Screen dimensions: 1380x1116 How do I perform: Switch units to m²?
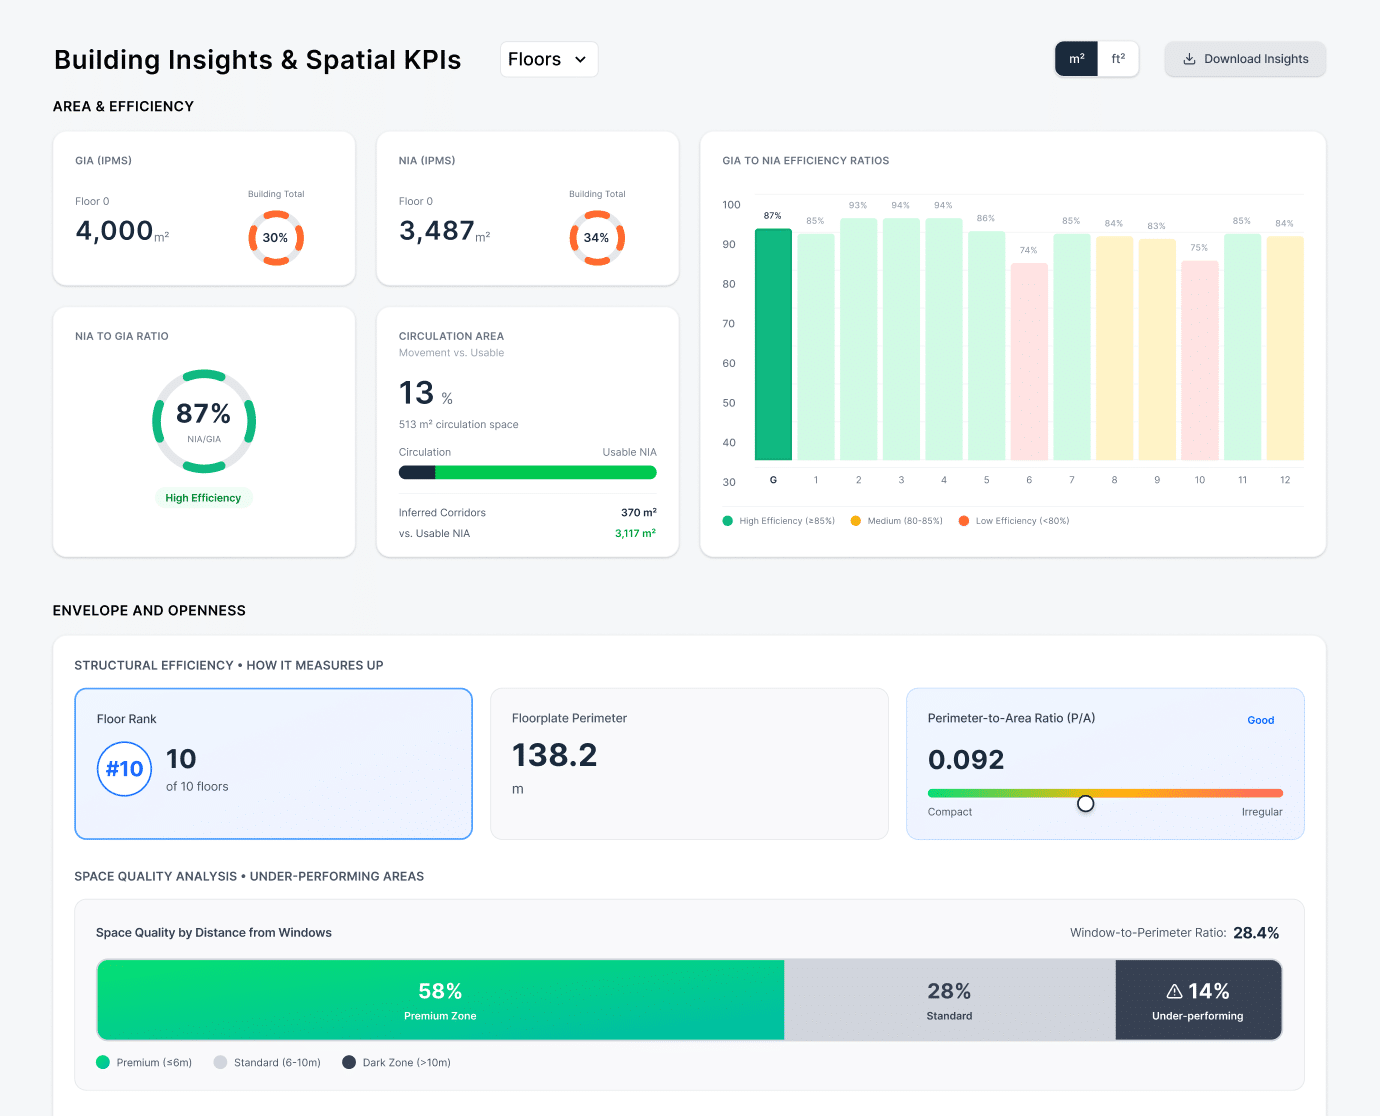point(1077,59)
